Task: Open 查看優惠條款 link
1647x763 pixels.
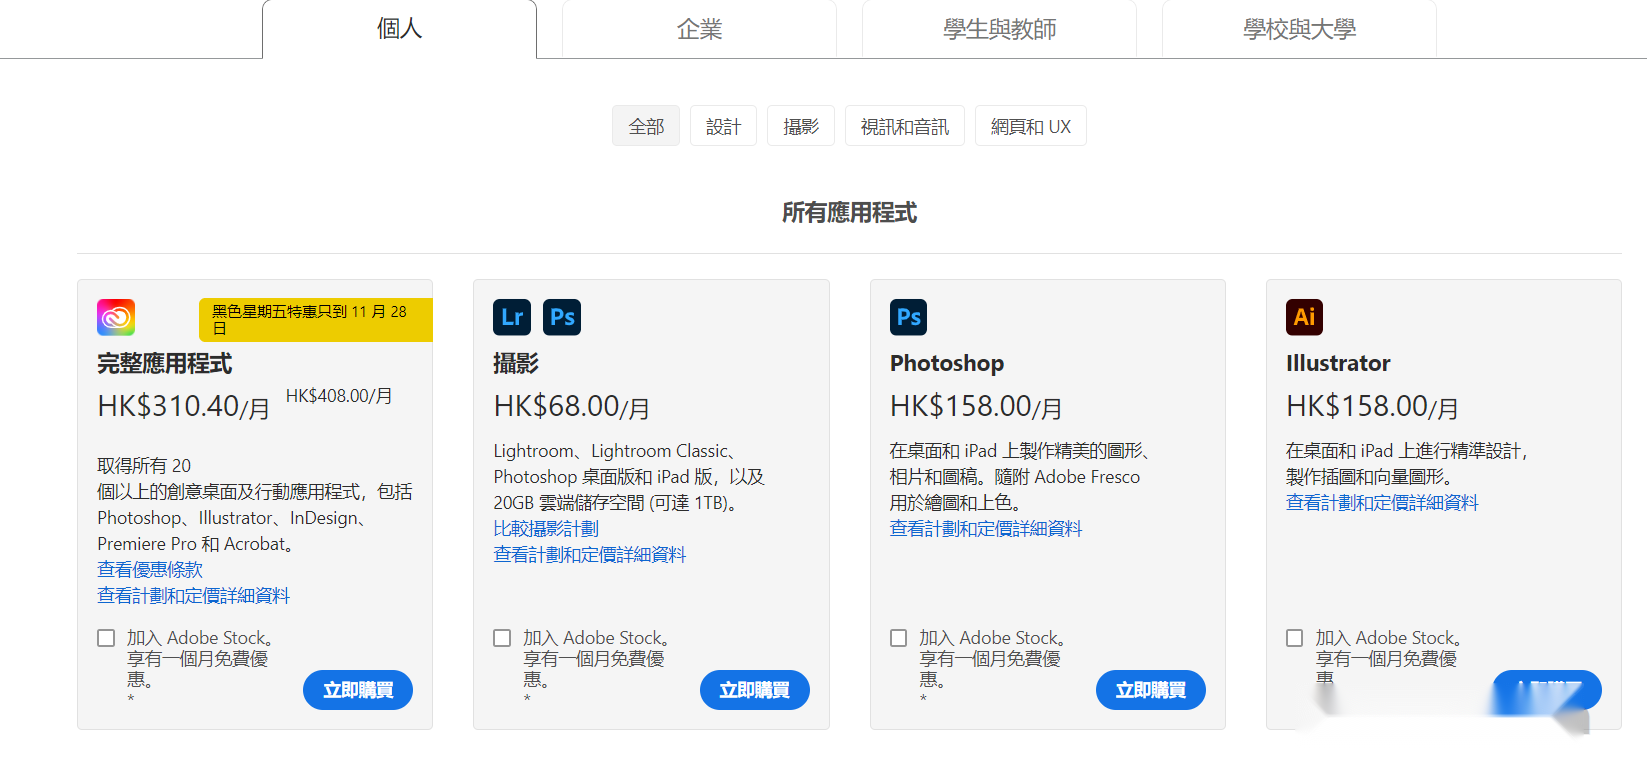Action: click(150, 569)
